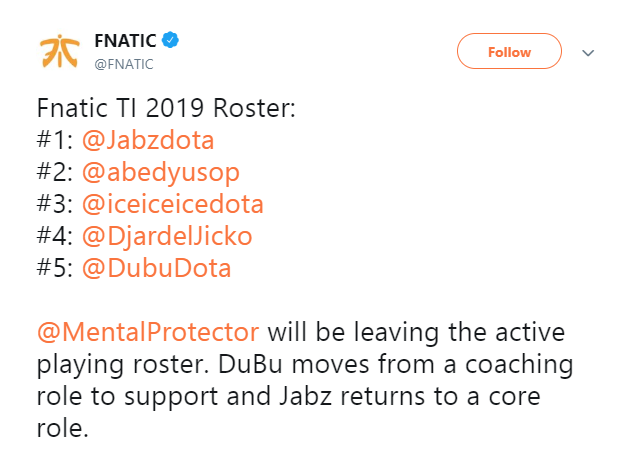Expand the tweet options chevron menu
This screenshot has width=628, height=450.
(588, 52)
